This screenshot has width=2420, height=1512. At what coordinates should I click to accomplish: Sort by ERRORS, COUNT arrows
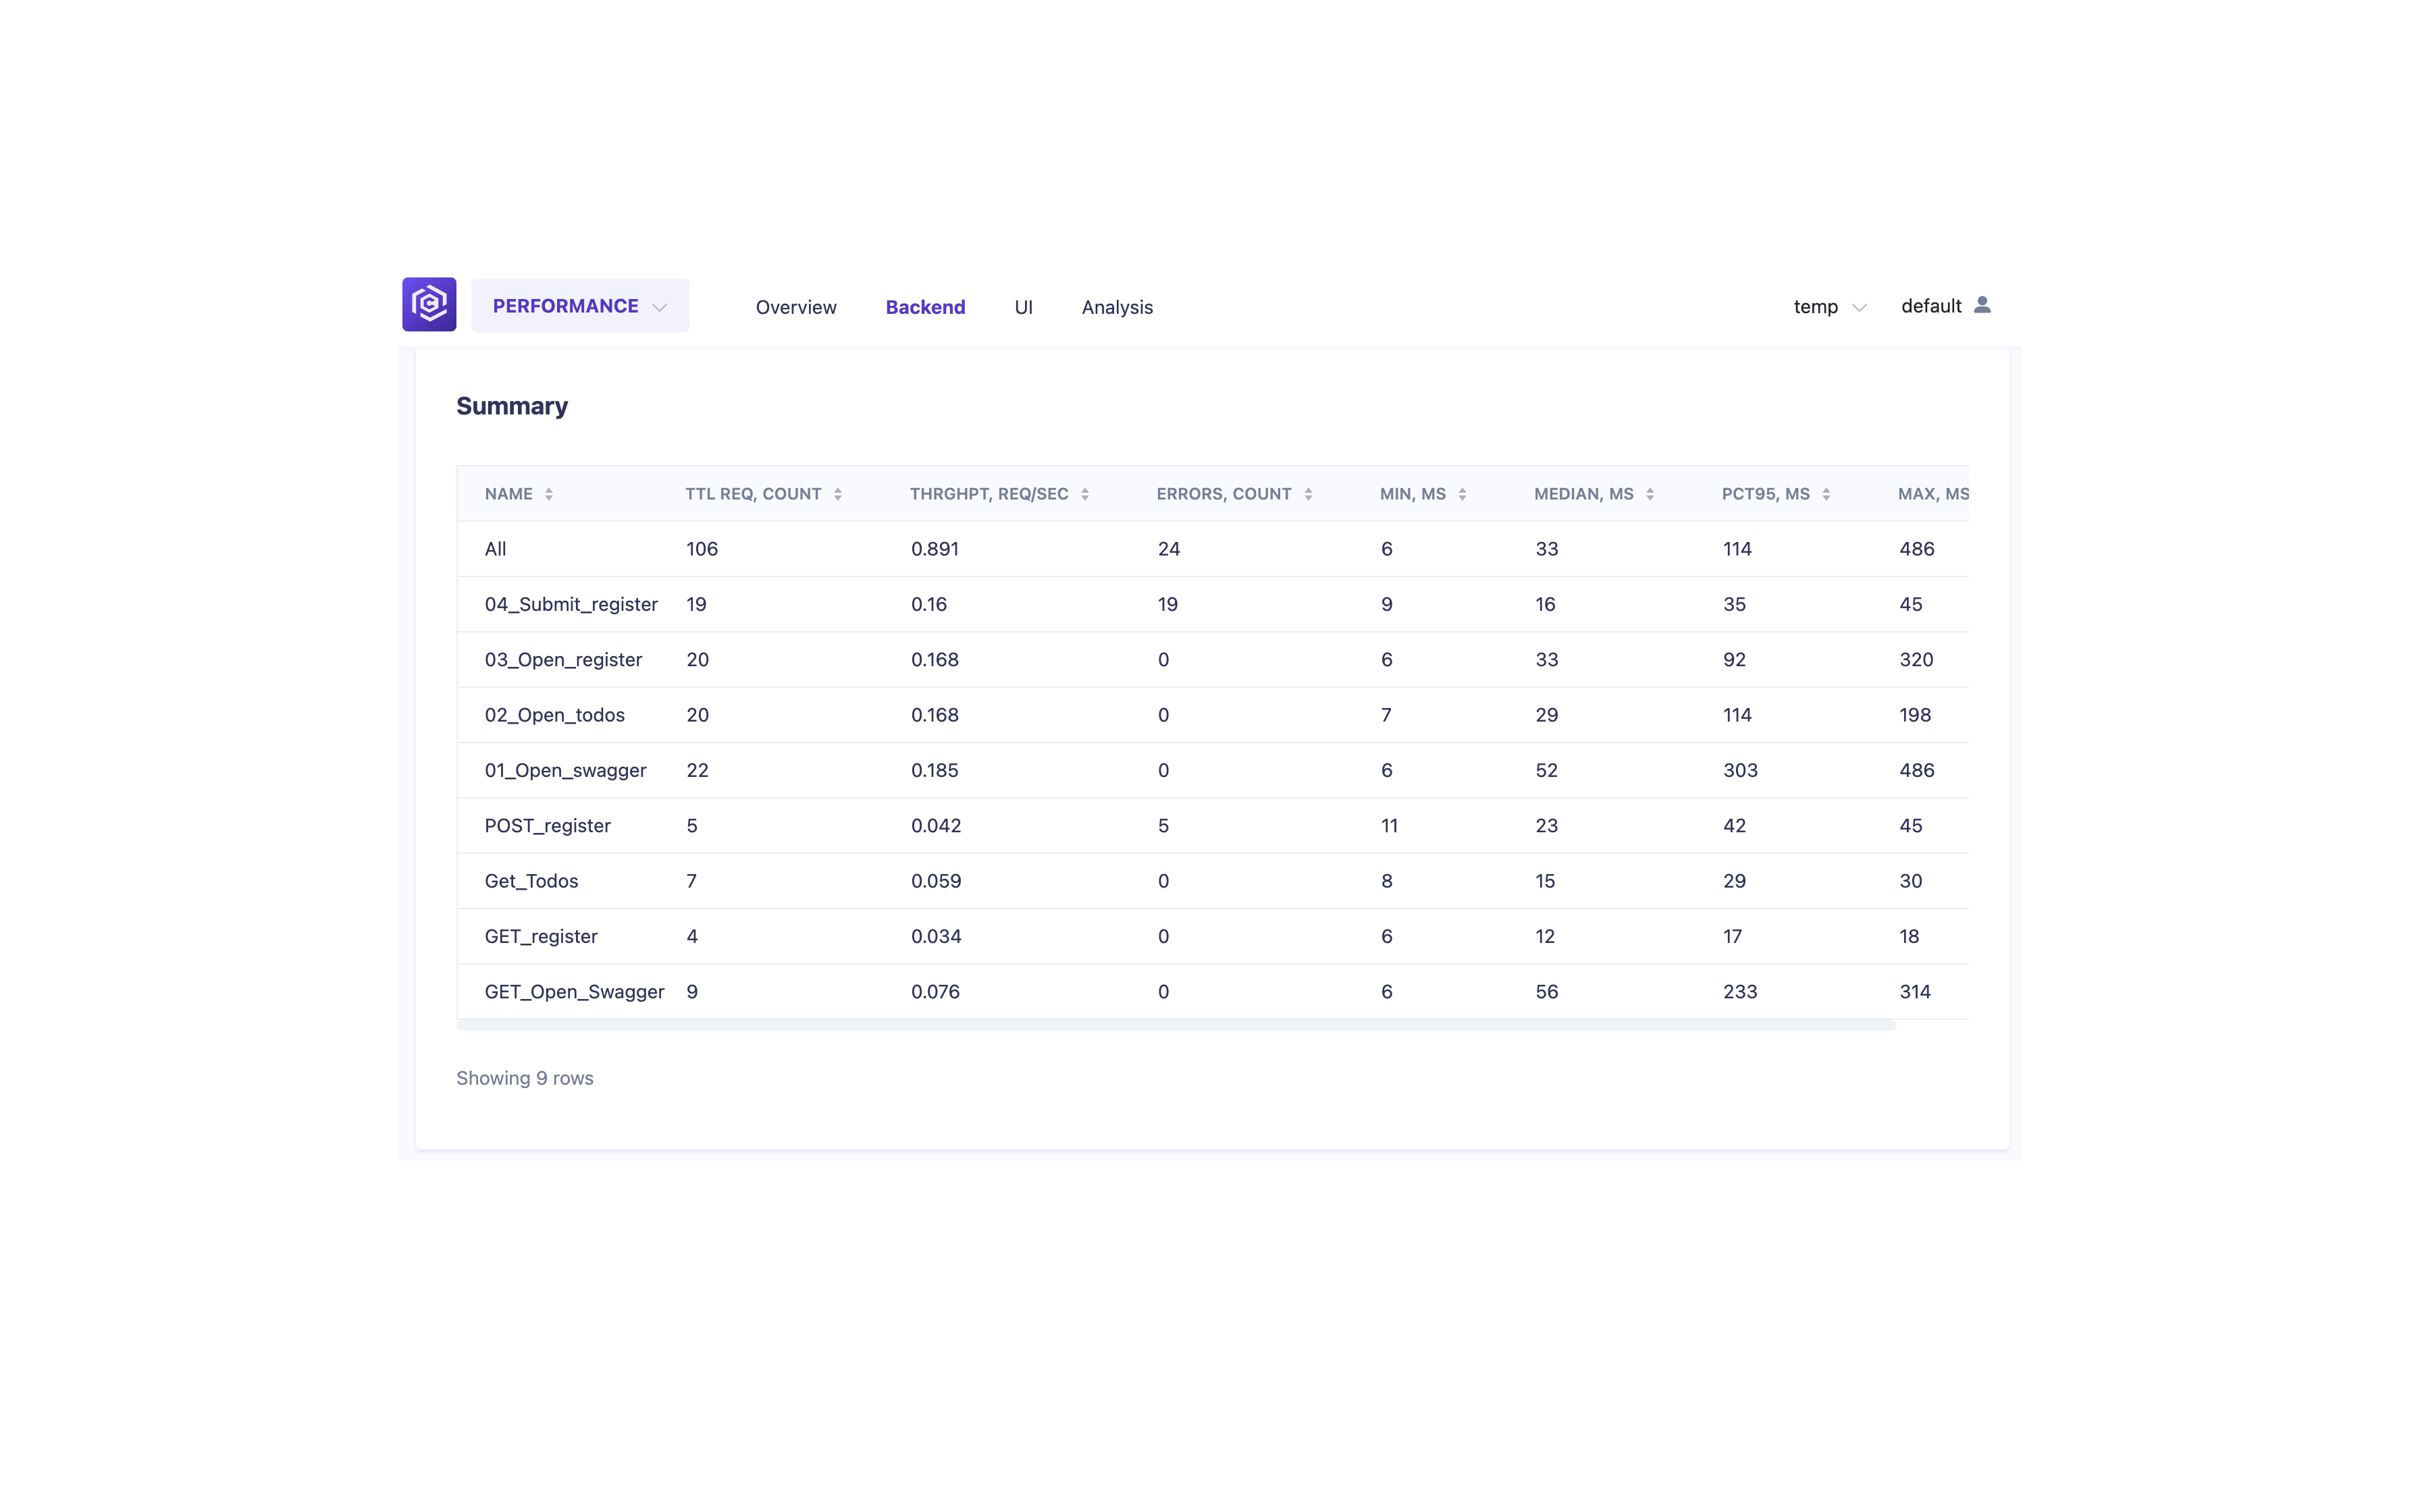click(1308, 494)
